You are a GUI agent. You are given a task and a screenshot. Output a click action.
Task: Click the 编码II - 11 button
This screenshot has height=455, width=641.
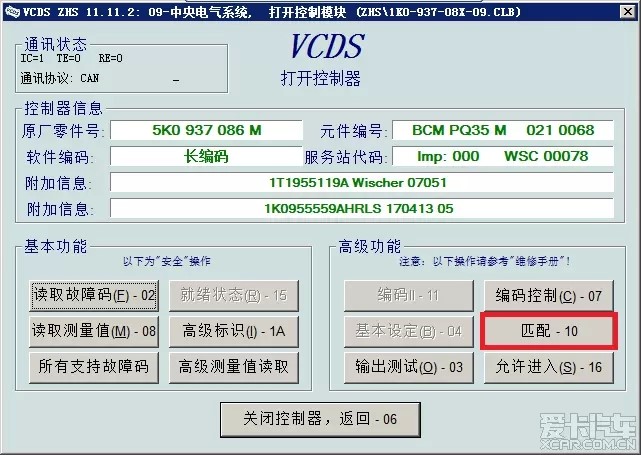pos(409,295)
